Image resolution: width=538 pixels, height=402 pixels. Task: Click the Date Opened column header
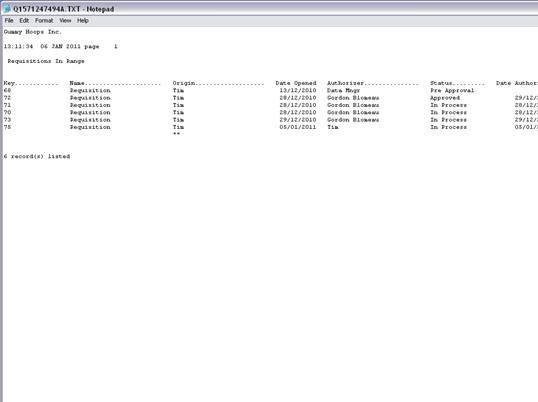point(296,83)
